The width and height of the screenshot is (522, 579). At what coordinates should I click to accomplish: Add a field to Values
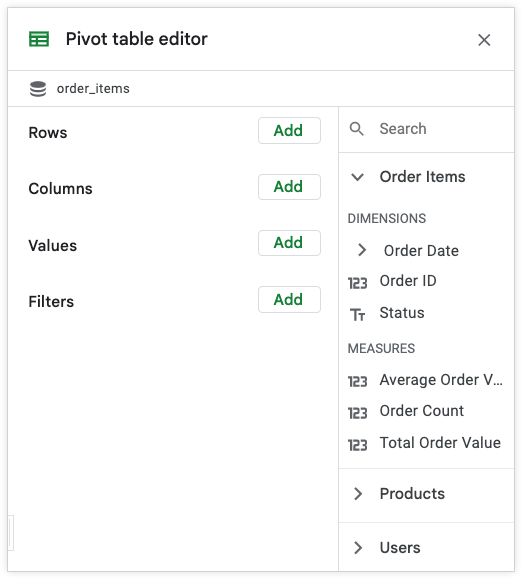point(289,243)
